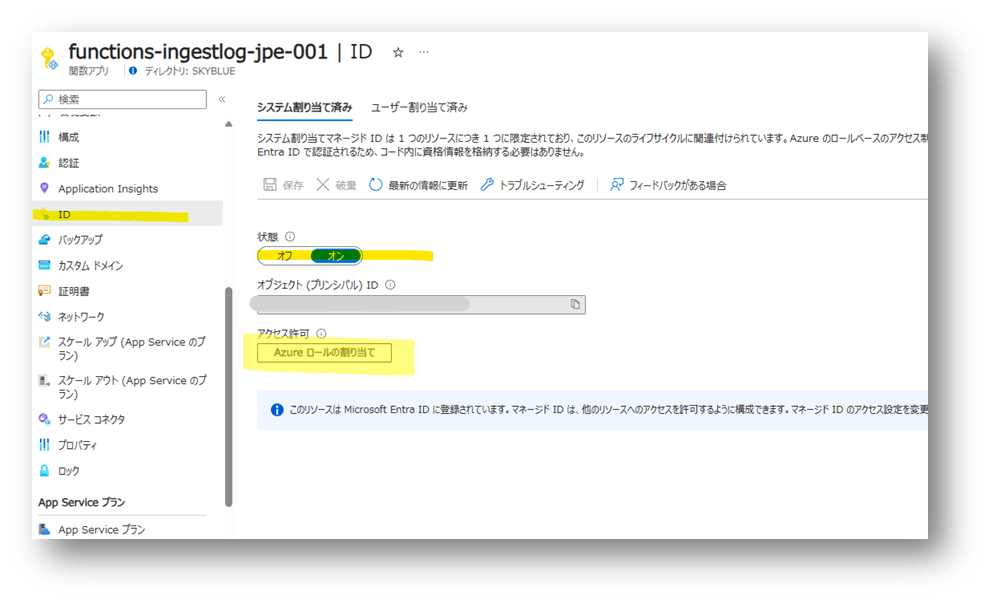
Task: Click the バックアップ cloud icon
Action: tap(44, 239)
